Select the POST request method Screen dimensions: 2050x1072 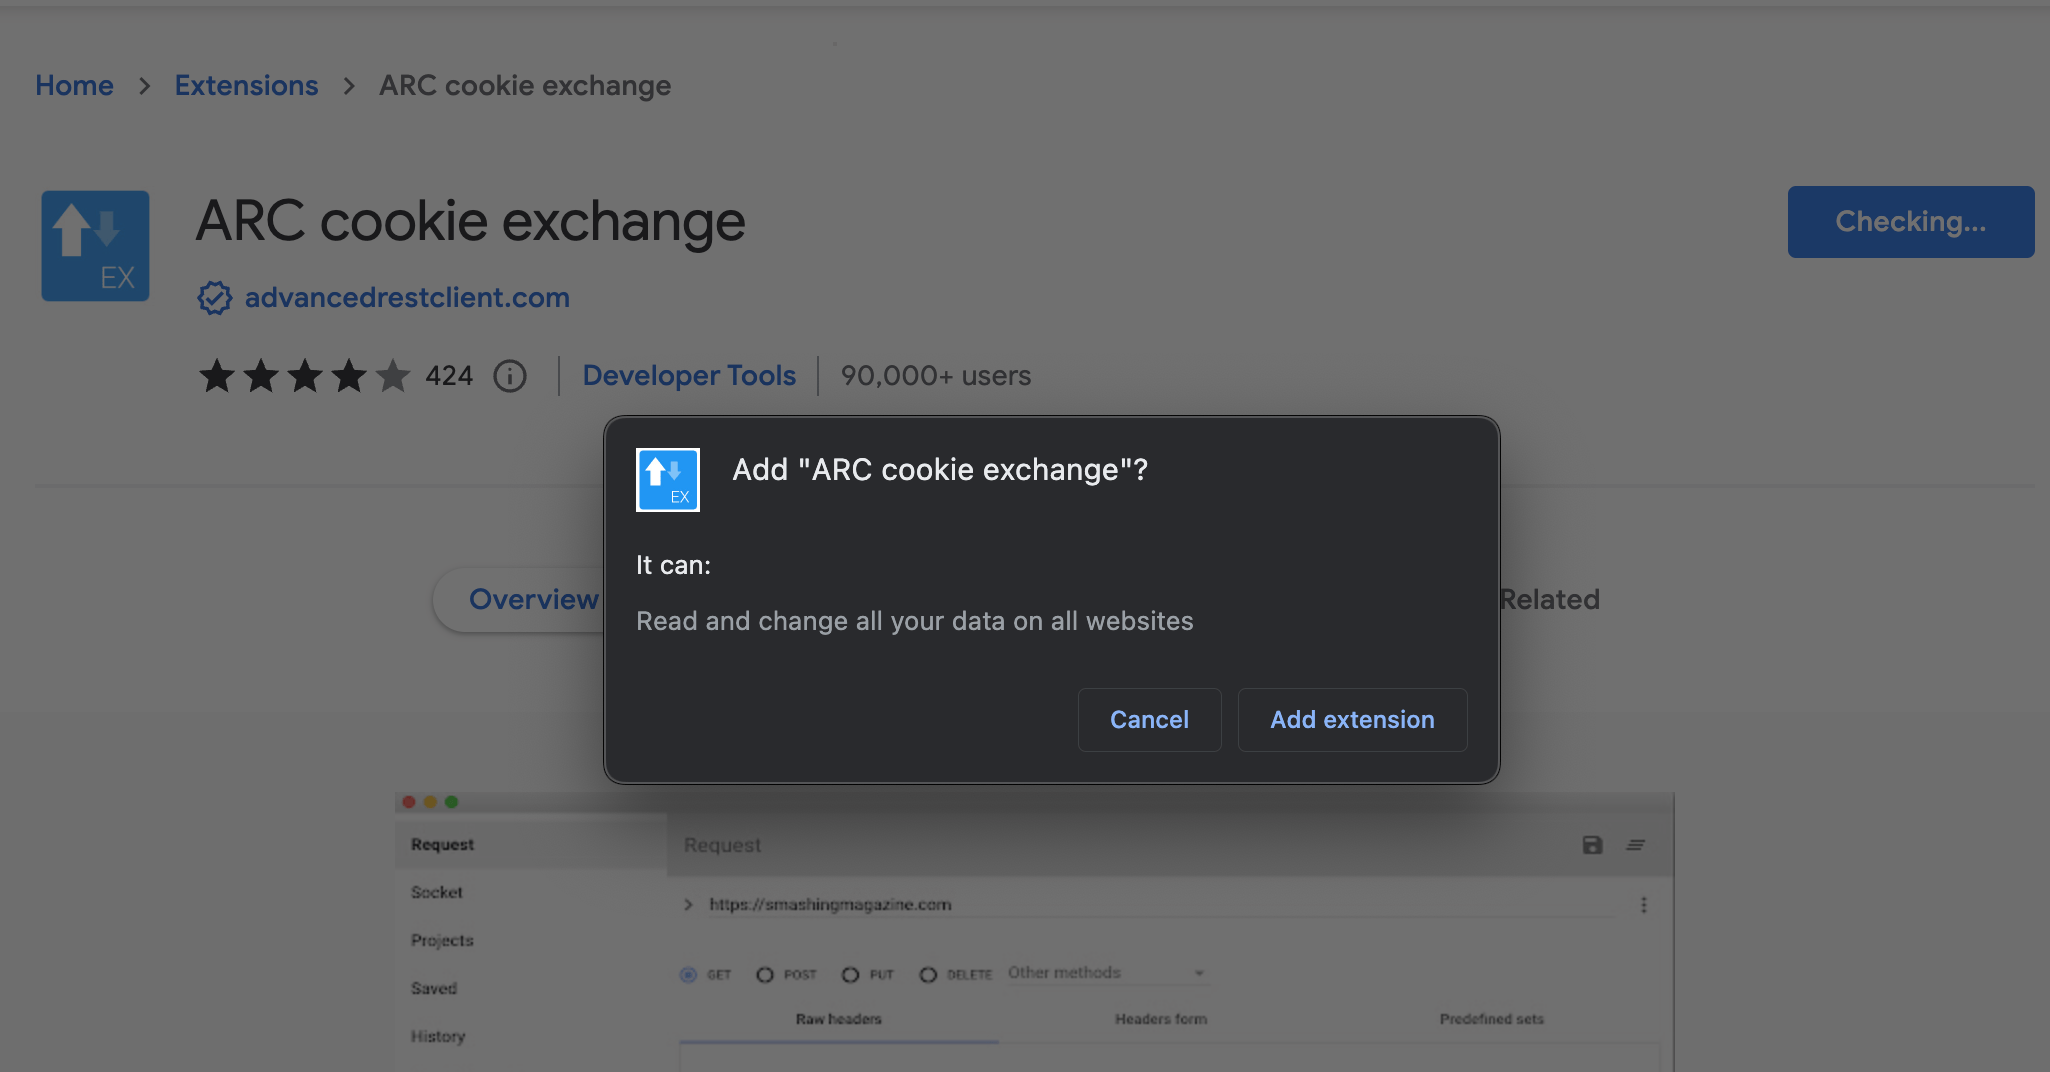765,975
